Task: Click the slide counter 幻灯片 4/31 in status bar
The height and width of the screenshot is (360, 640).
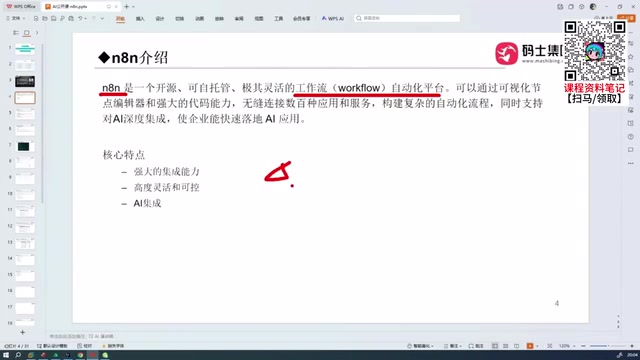Action: [17, 346]
